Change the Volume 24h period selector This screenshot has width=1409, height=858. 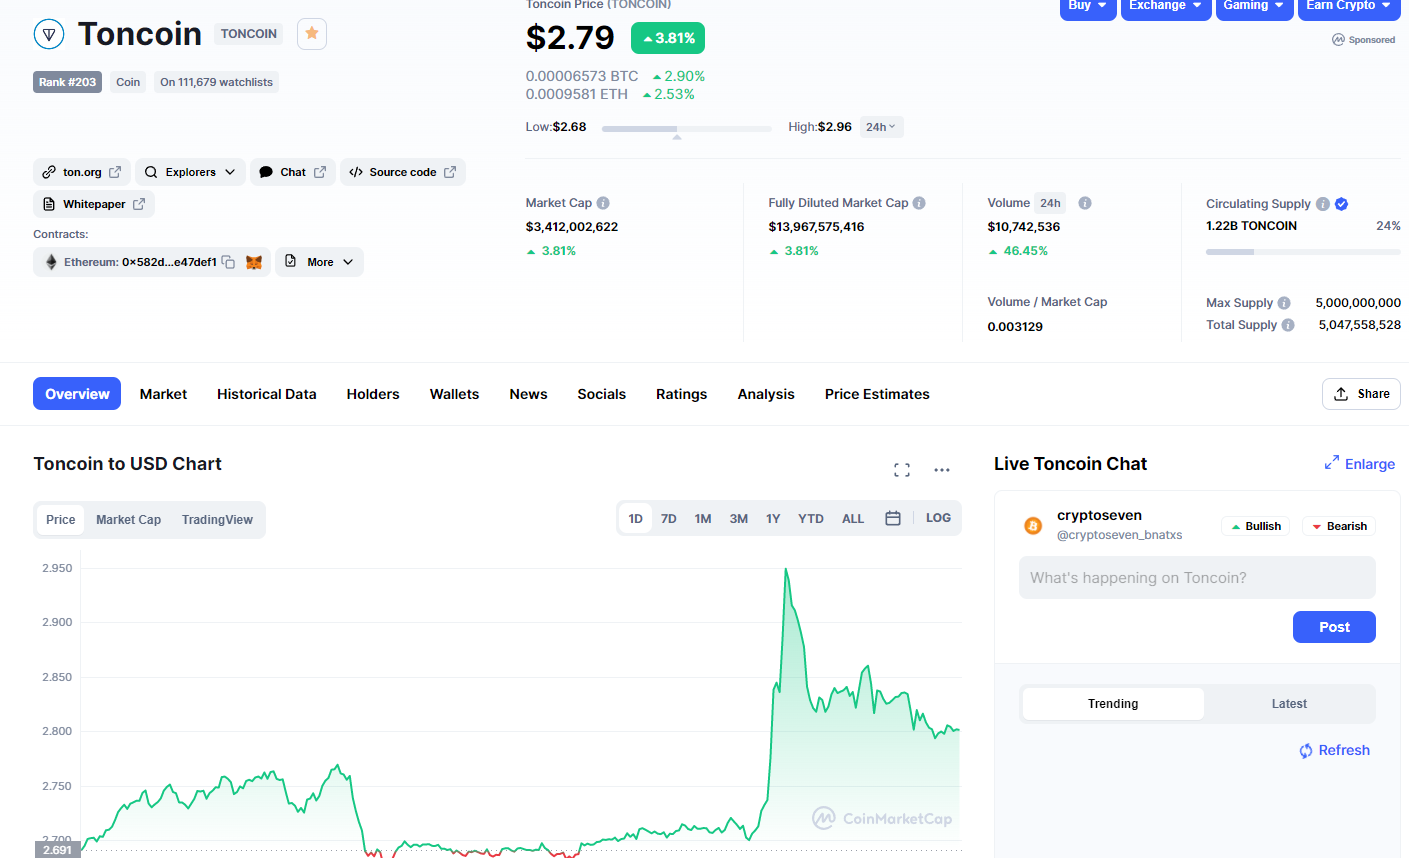pos(1050,203)
